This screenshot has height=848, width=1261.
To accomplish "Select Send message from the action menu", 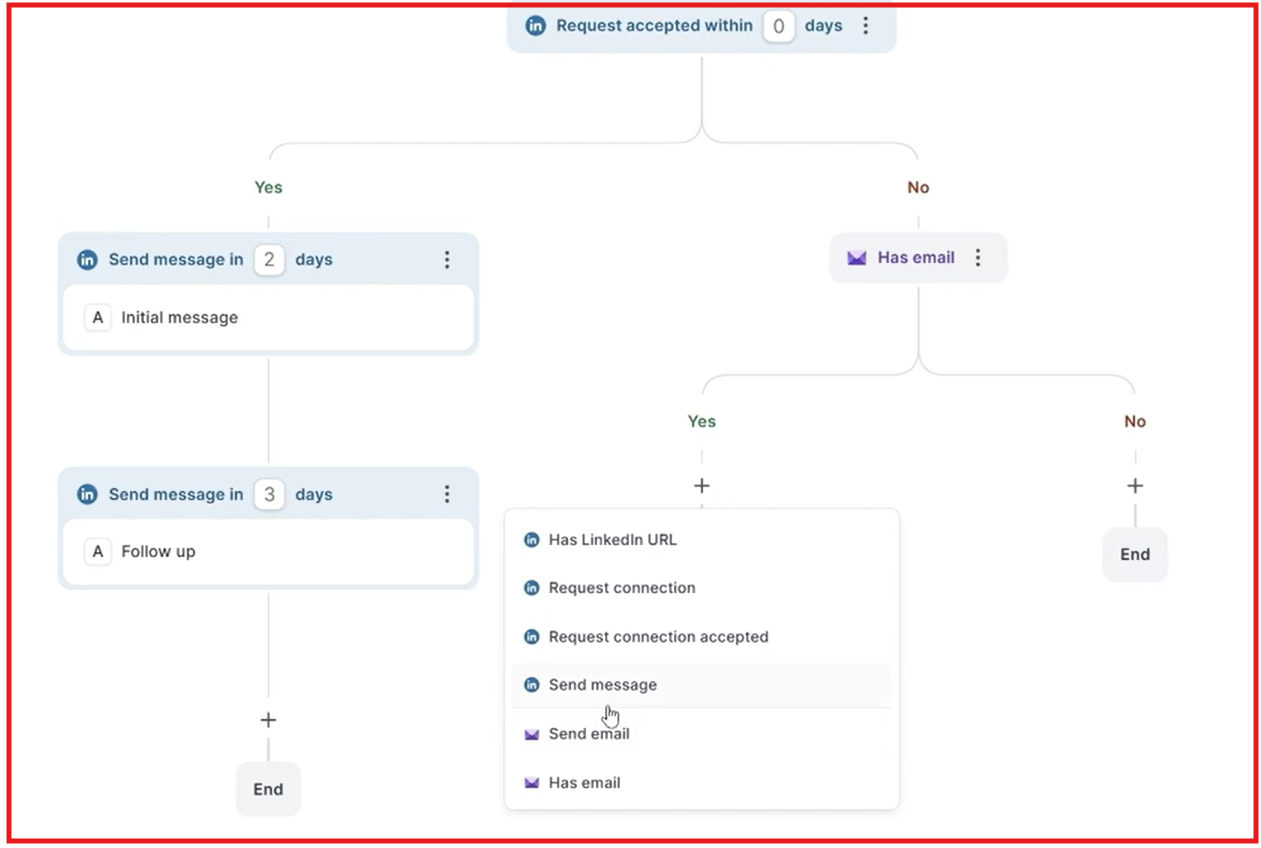I will click(x=602, y=685).
